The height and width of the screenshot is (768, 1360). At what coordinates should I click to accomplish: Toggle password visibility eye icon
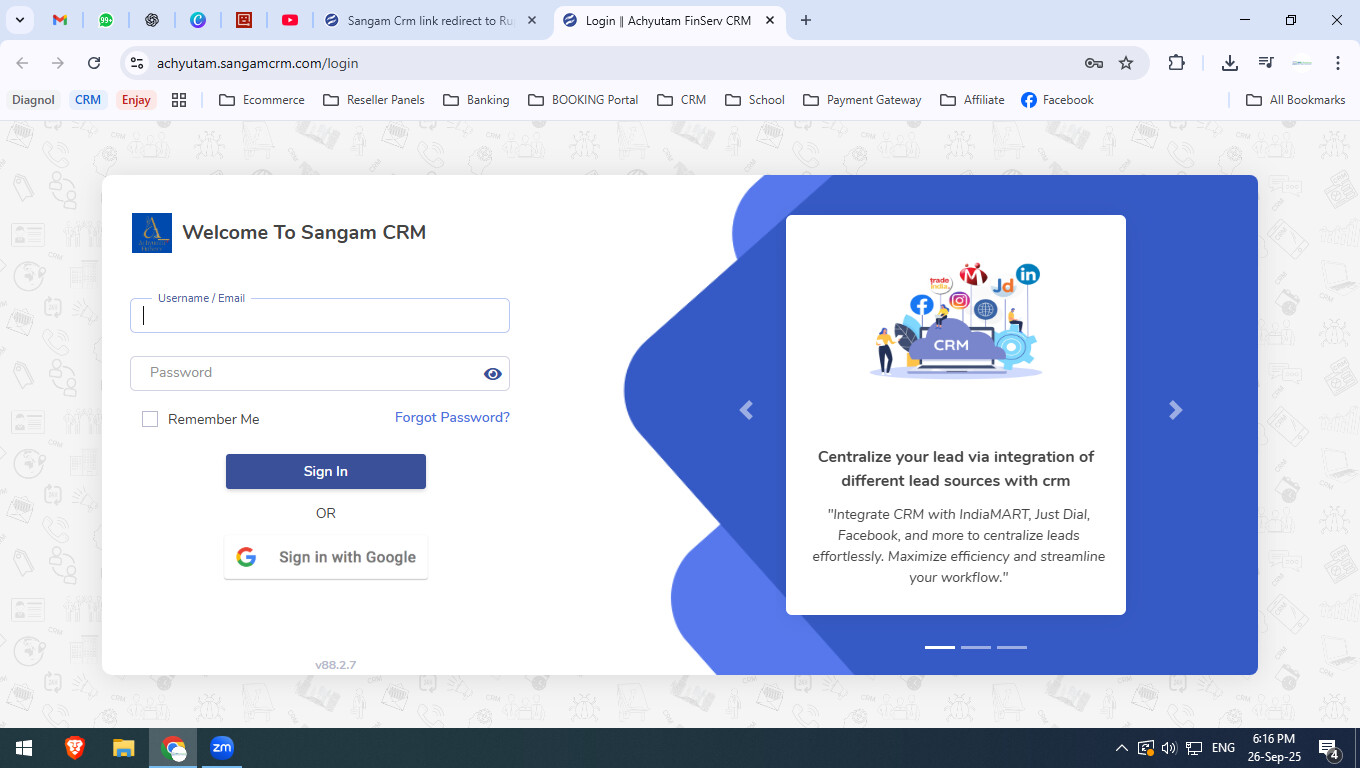[492, 374]
